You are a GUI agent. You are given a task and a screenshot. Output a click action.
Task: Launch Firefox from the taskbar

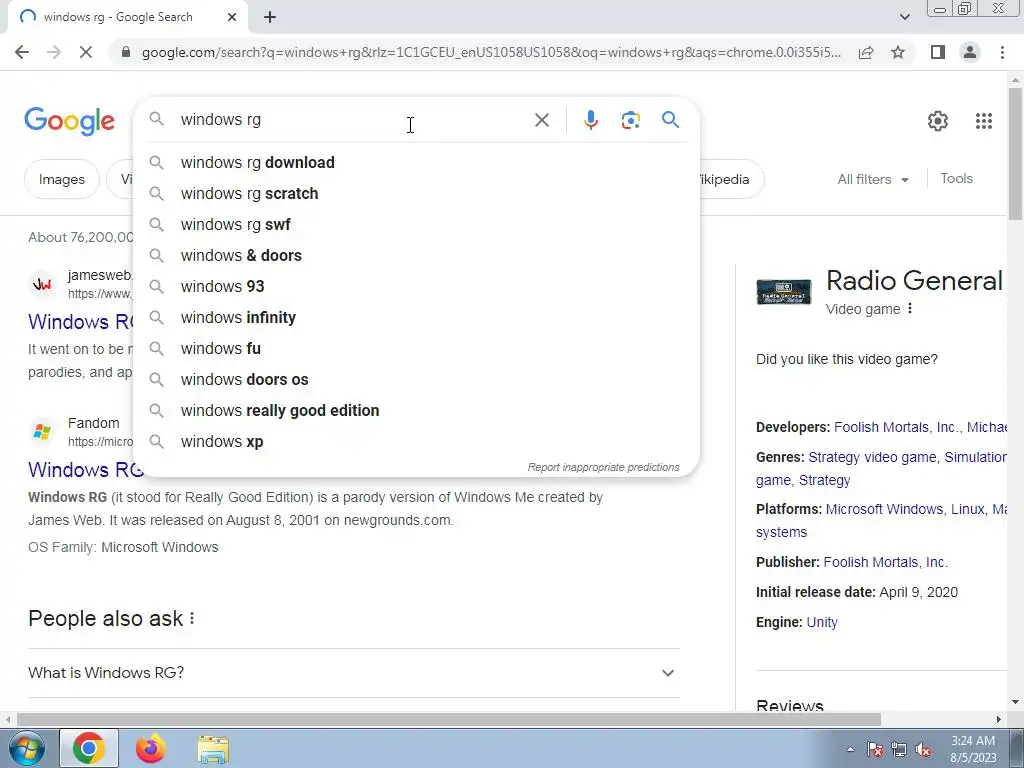(151, 748)
